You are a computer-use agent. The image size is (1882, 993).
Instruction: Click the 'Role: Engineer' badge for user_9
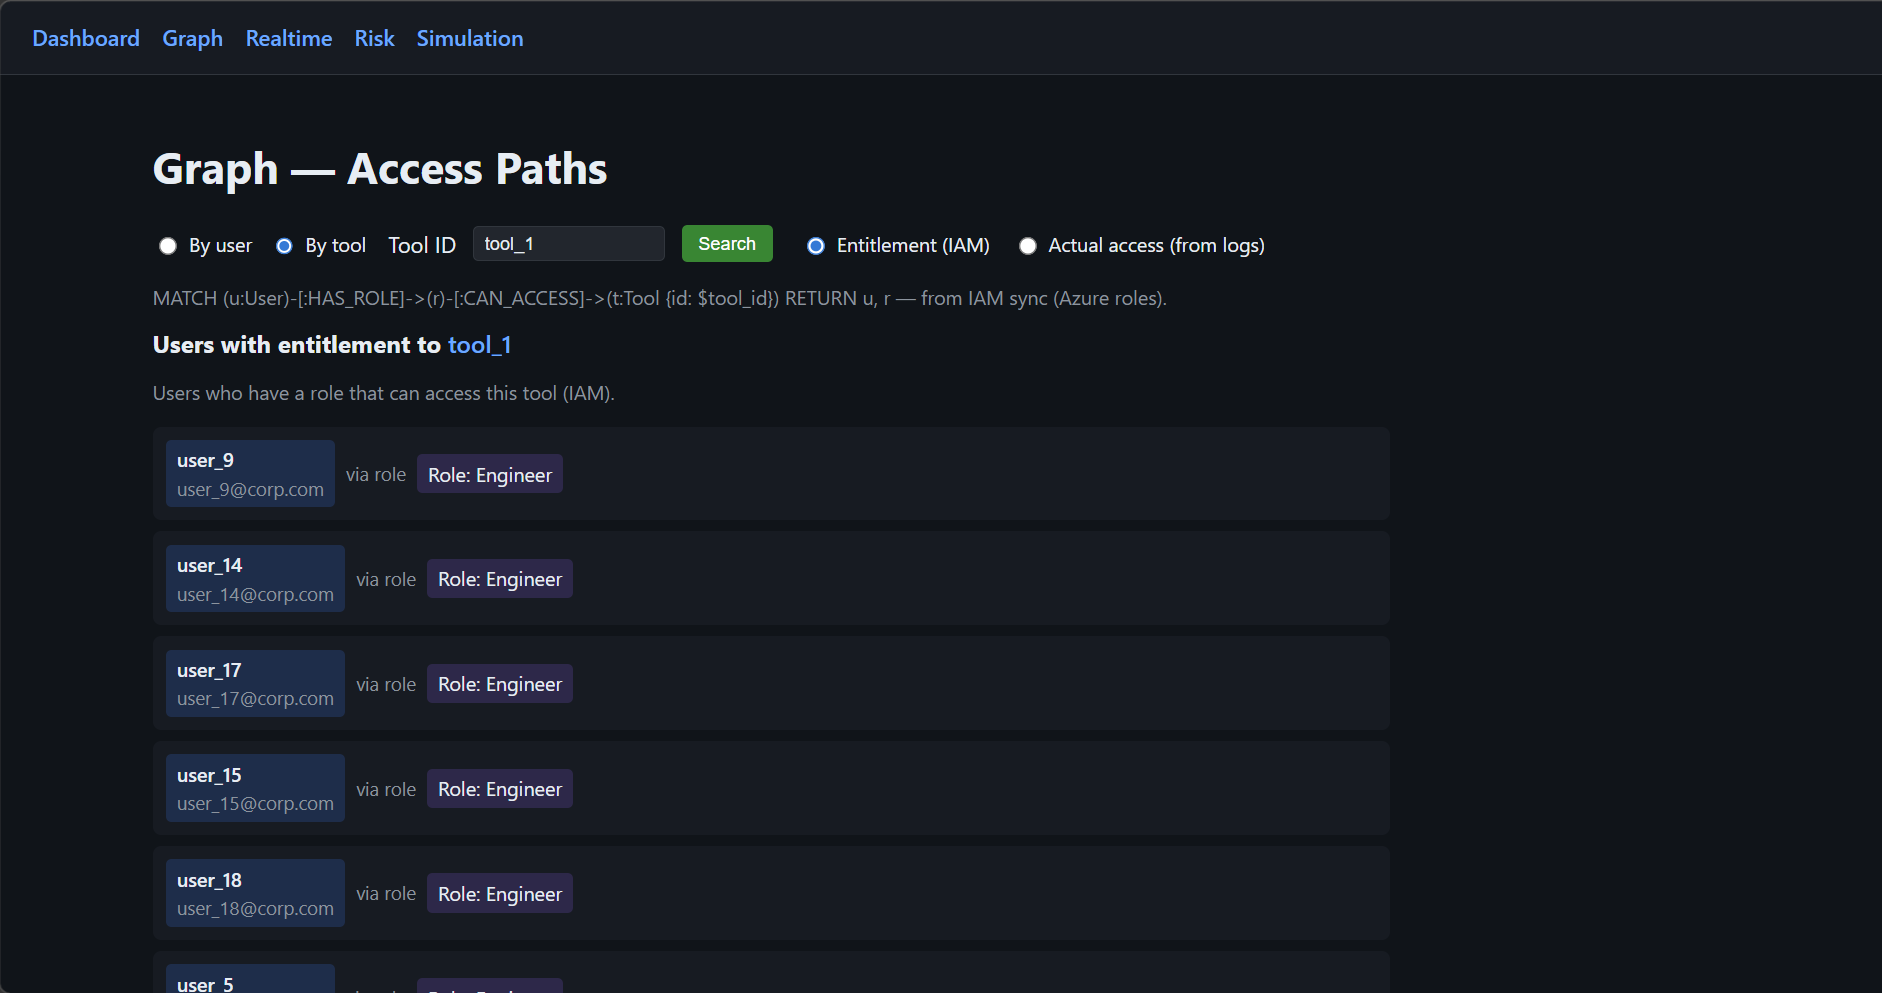click(x=489, y=473)
